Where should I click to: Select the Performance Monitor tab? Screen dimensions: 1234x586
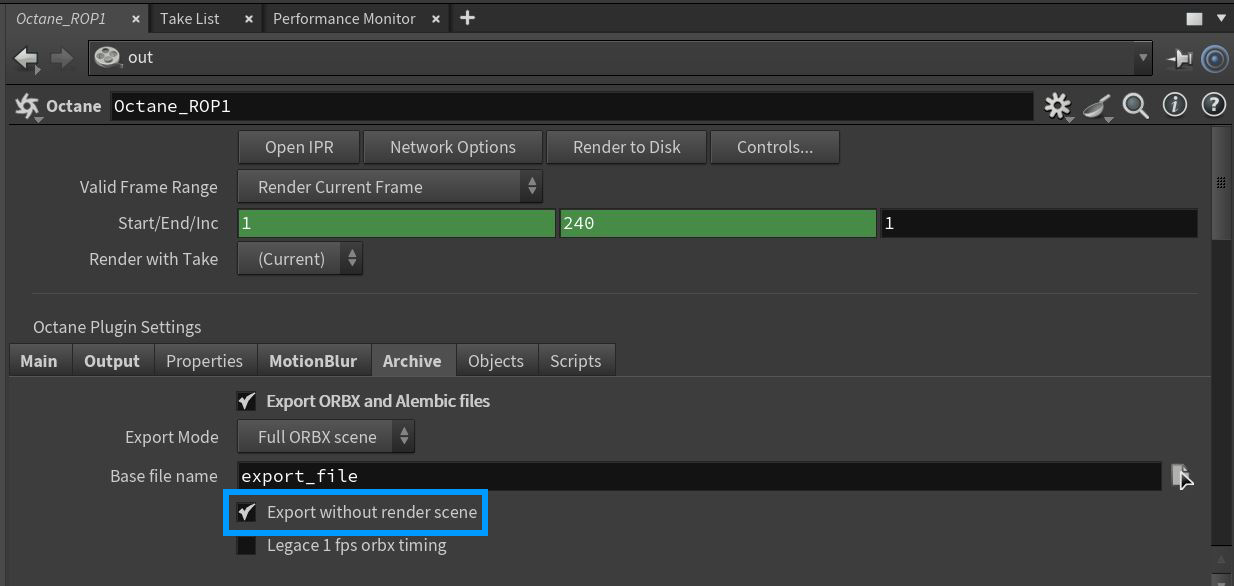coord(345,18)
